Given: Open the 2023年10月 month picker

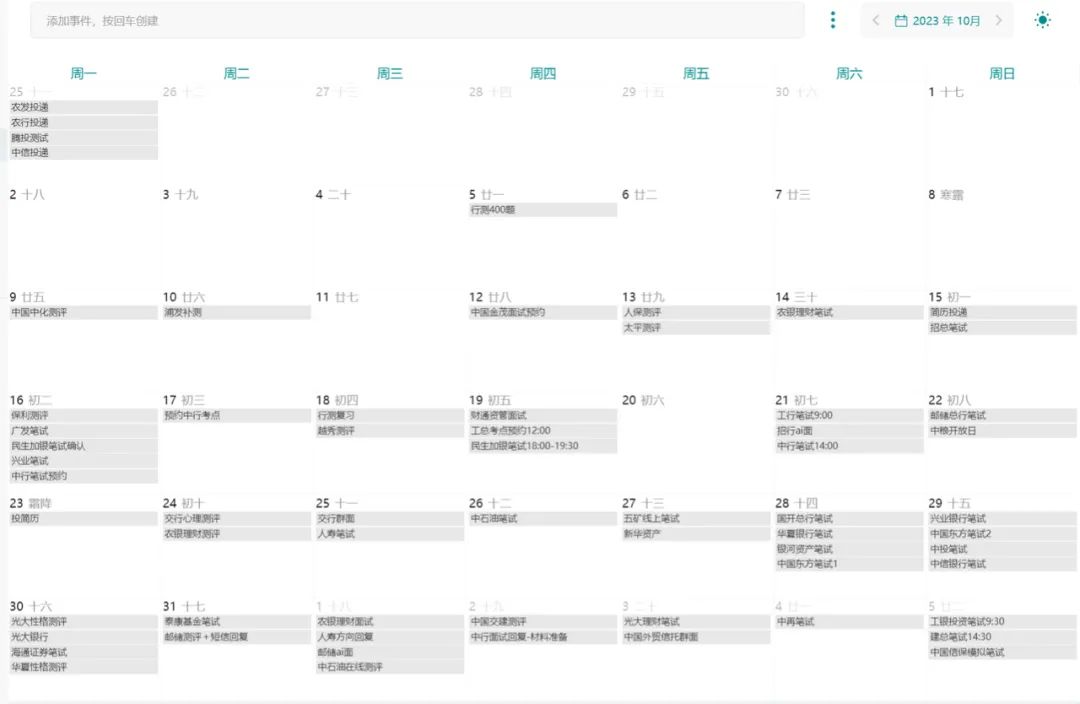Looking at the screenshot, I should (x=946, y=20).
